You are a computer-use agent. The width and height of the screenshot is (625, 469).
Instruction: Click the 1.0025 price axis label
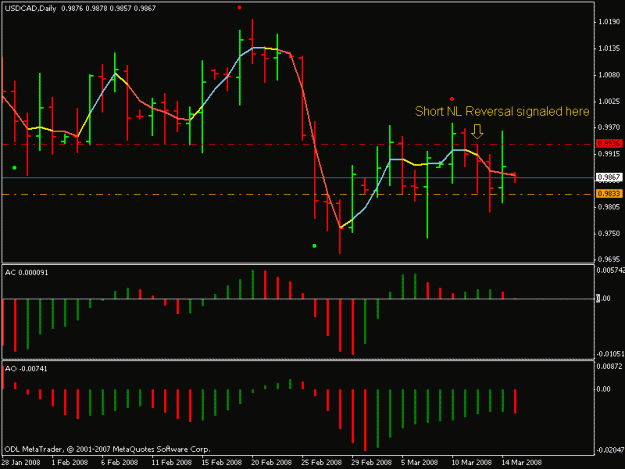tap(609, 101)
